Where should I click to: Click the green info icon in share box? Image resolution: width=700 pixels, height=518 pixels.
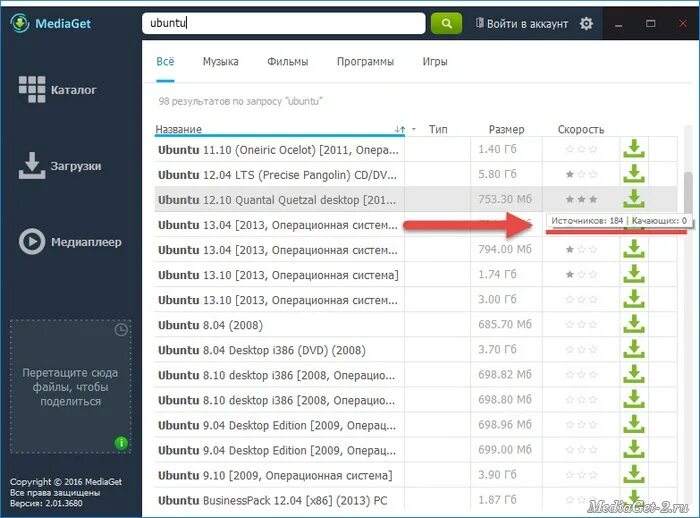(x=121, y=443)
